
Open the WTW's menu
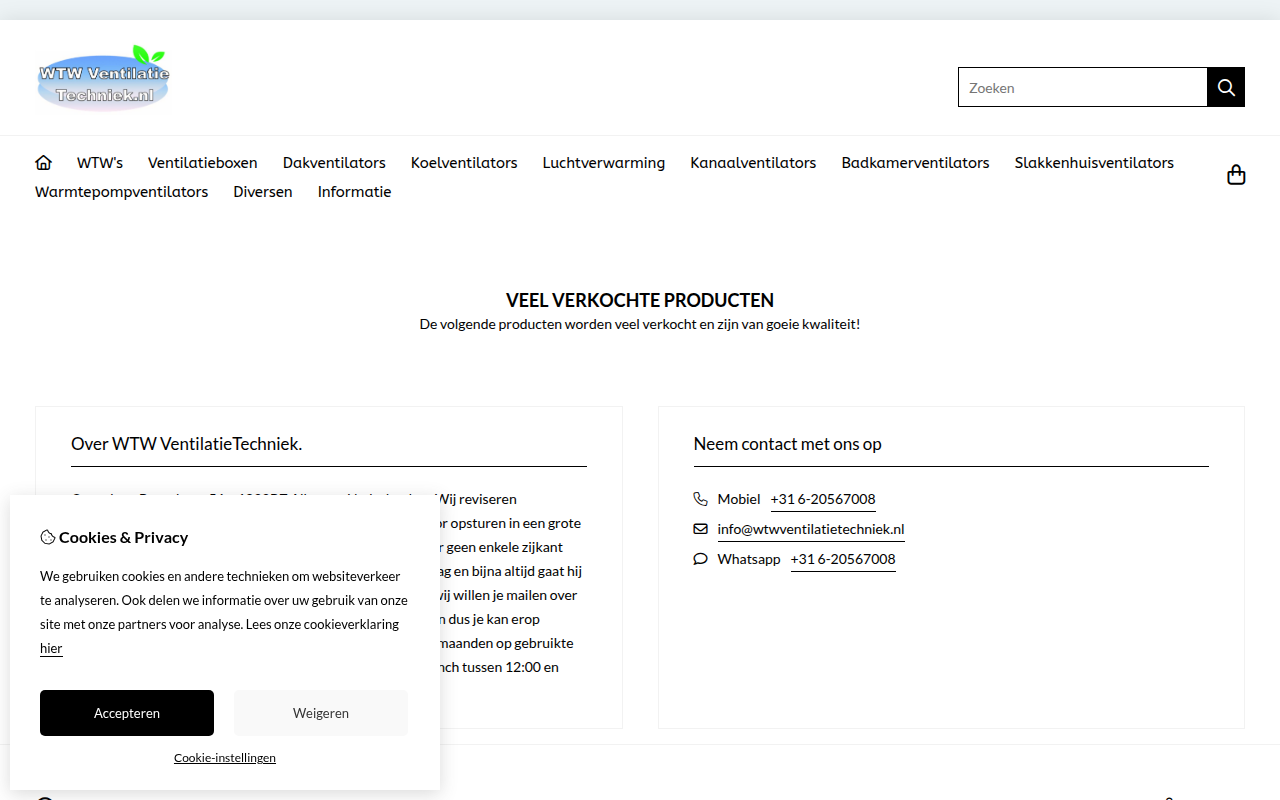[x=100, y=162]
